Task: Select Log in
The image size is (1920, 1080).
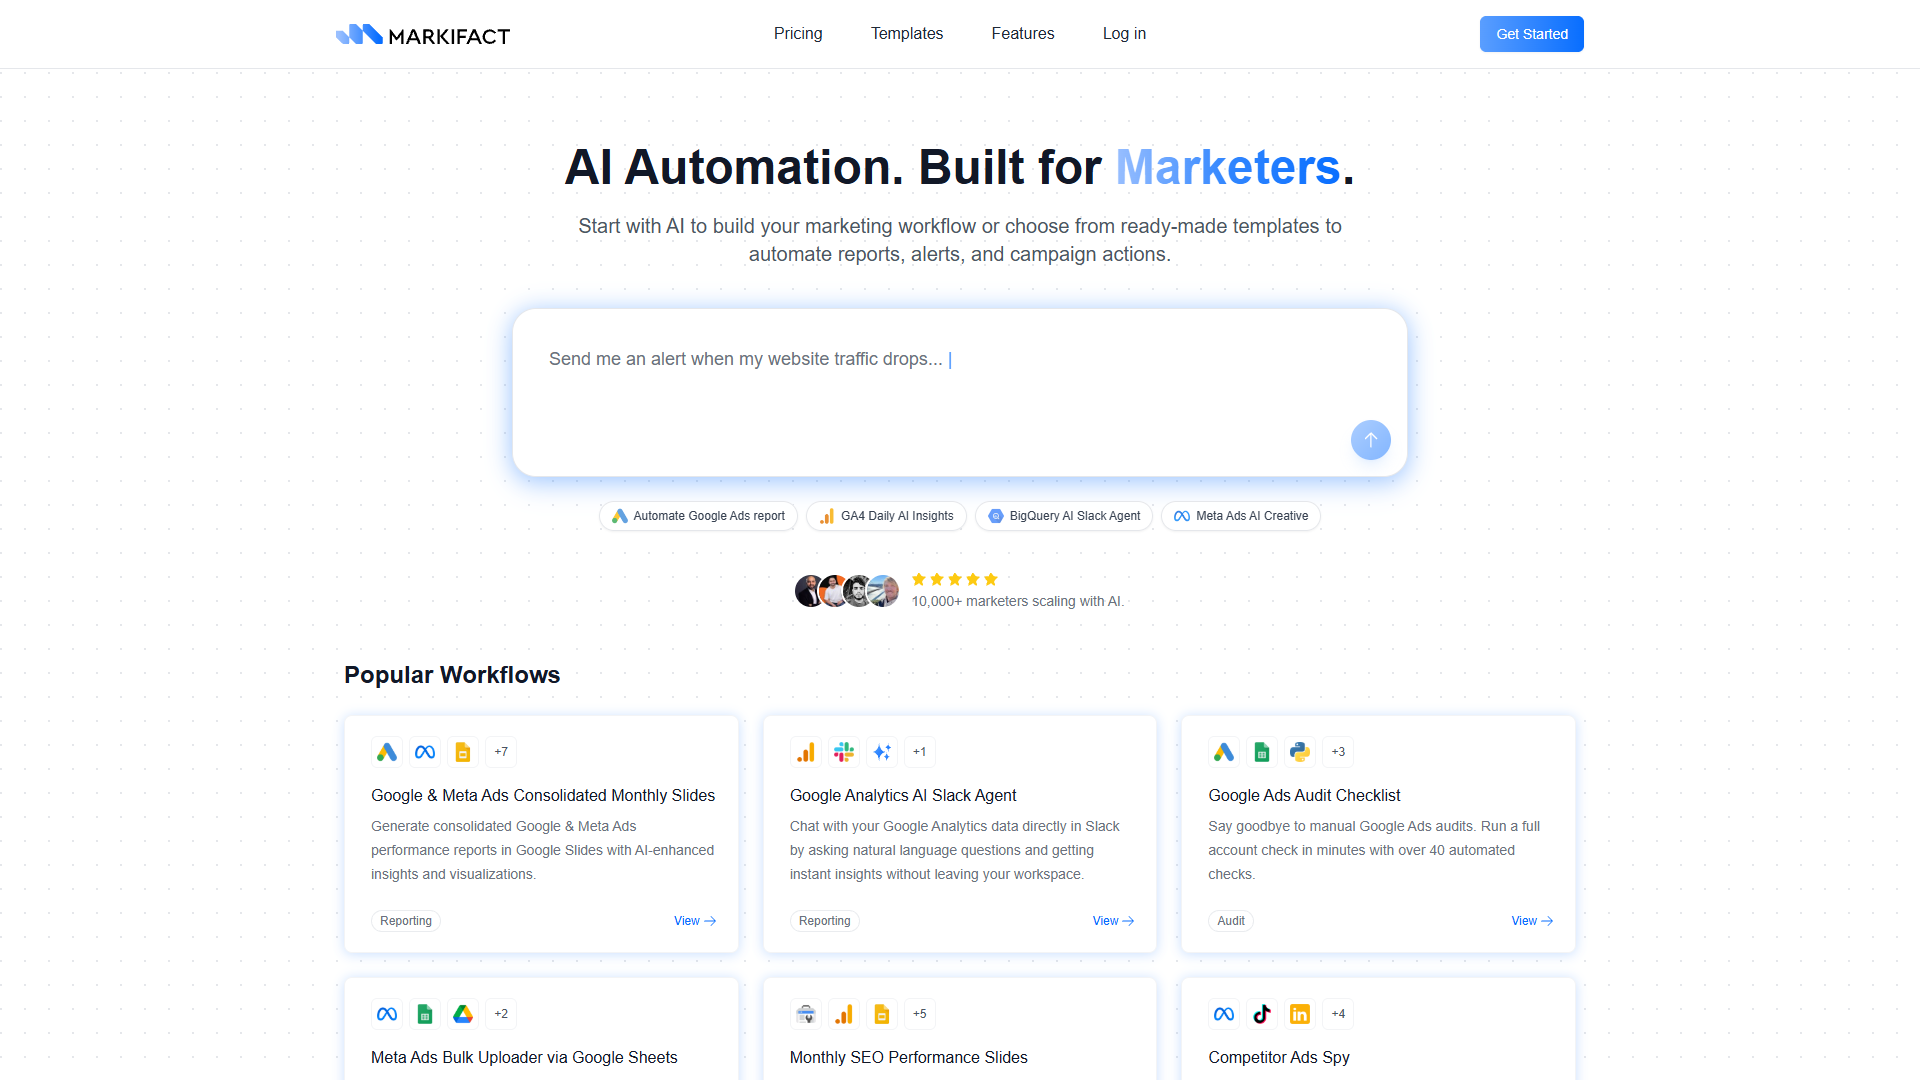Action: [x=1124, y=34]
